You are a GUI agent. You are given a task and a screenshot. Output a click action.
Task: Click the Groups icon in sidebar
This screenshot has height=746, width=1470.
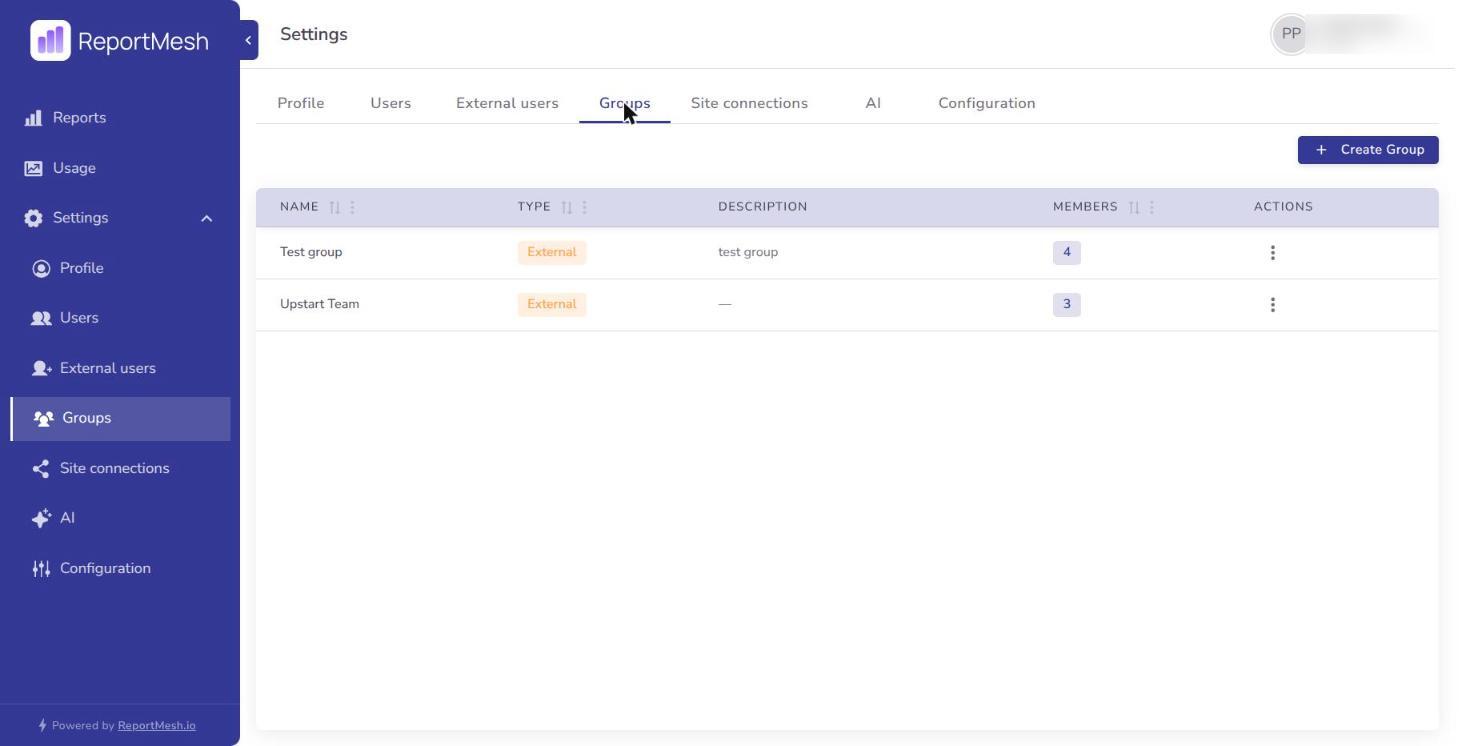click(43, 418)
